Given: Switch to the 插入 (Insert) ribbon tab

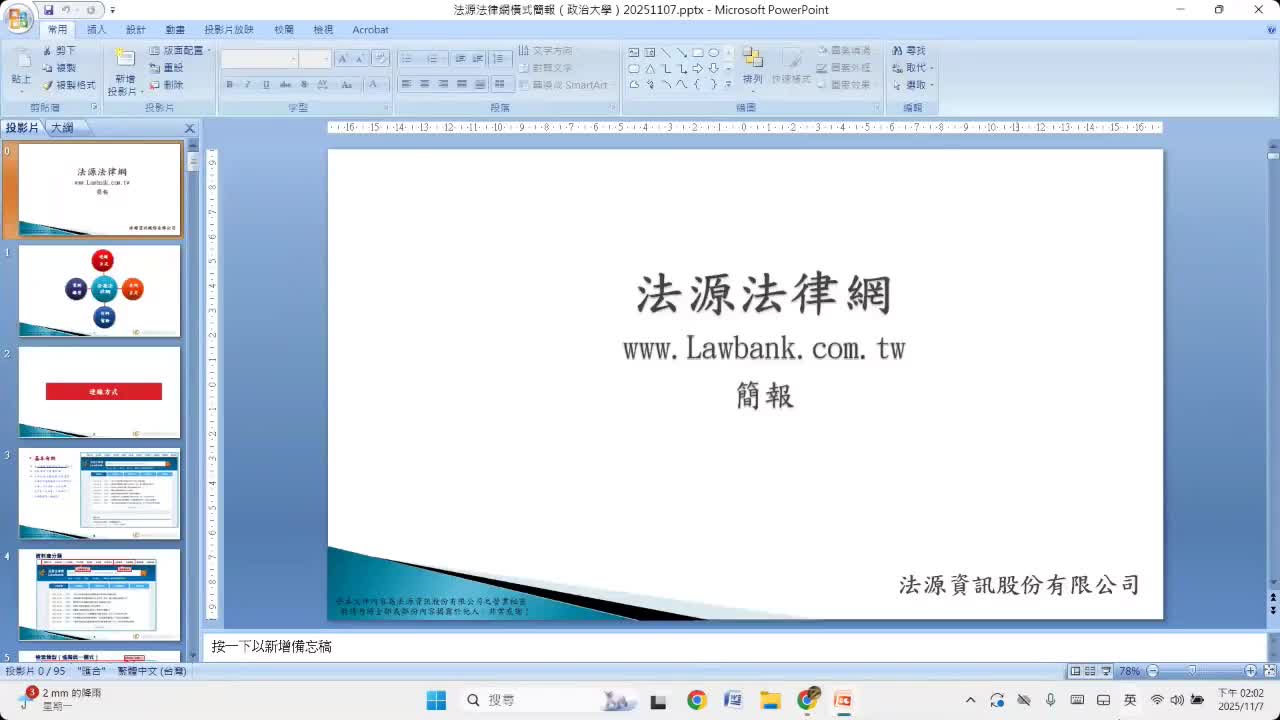Looking at the screenshot, I should [95, 29].
